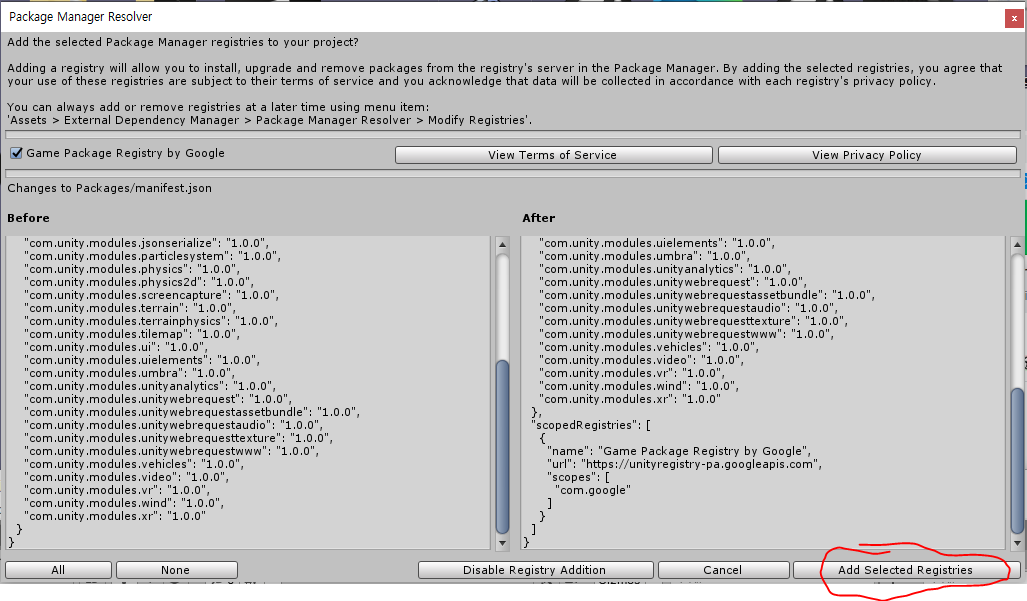Click the Before pane scrollbar thumb
The image size is (1027, 601).
502,446
